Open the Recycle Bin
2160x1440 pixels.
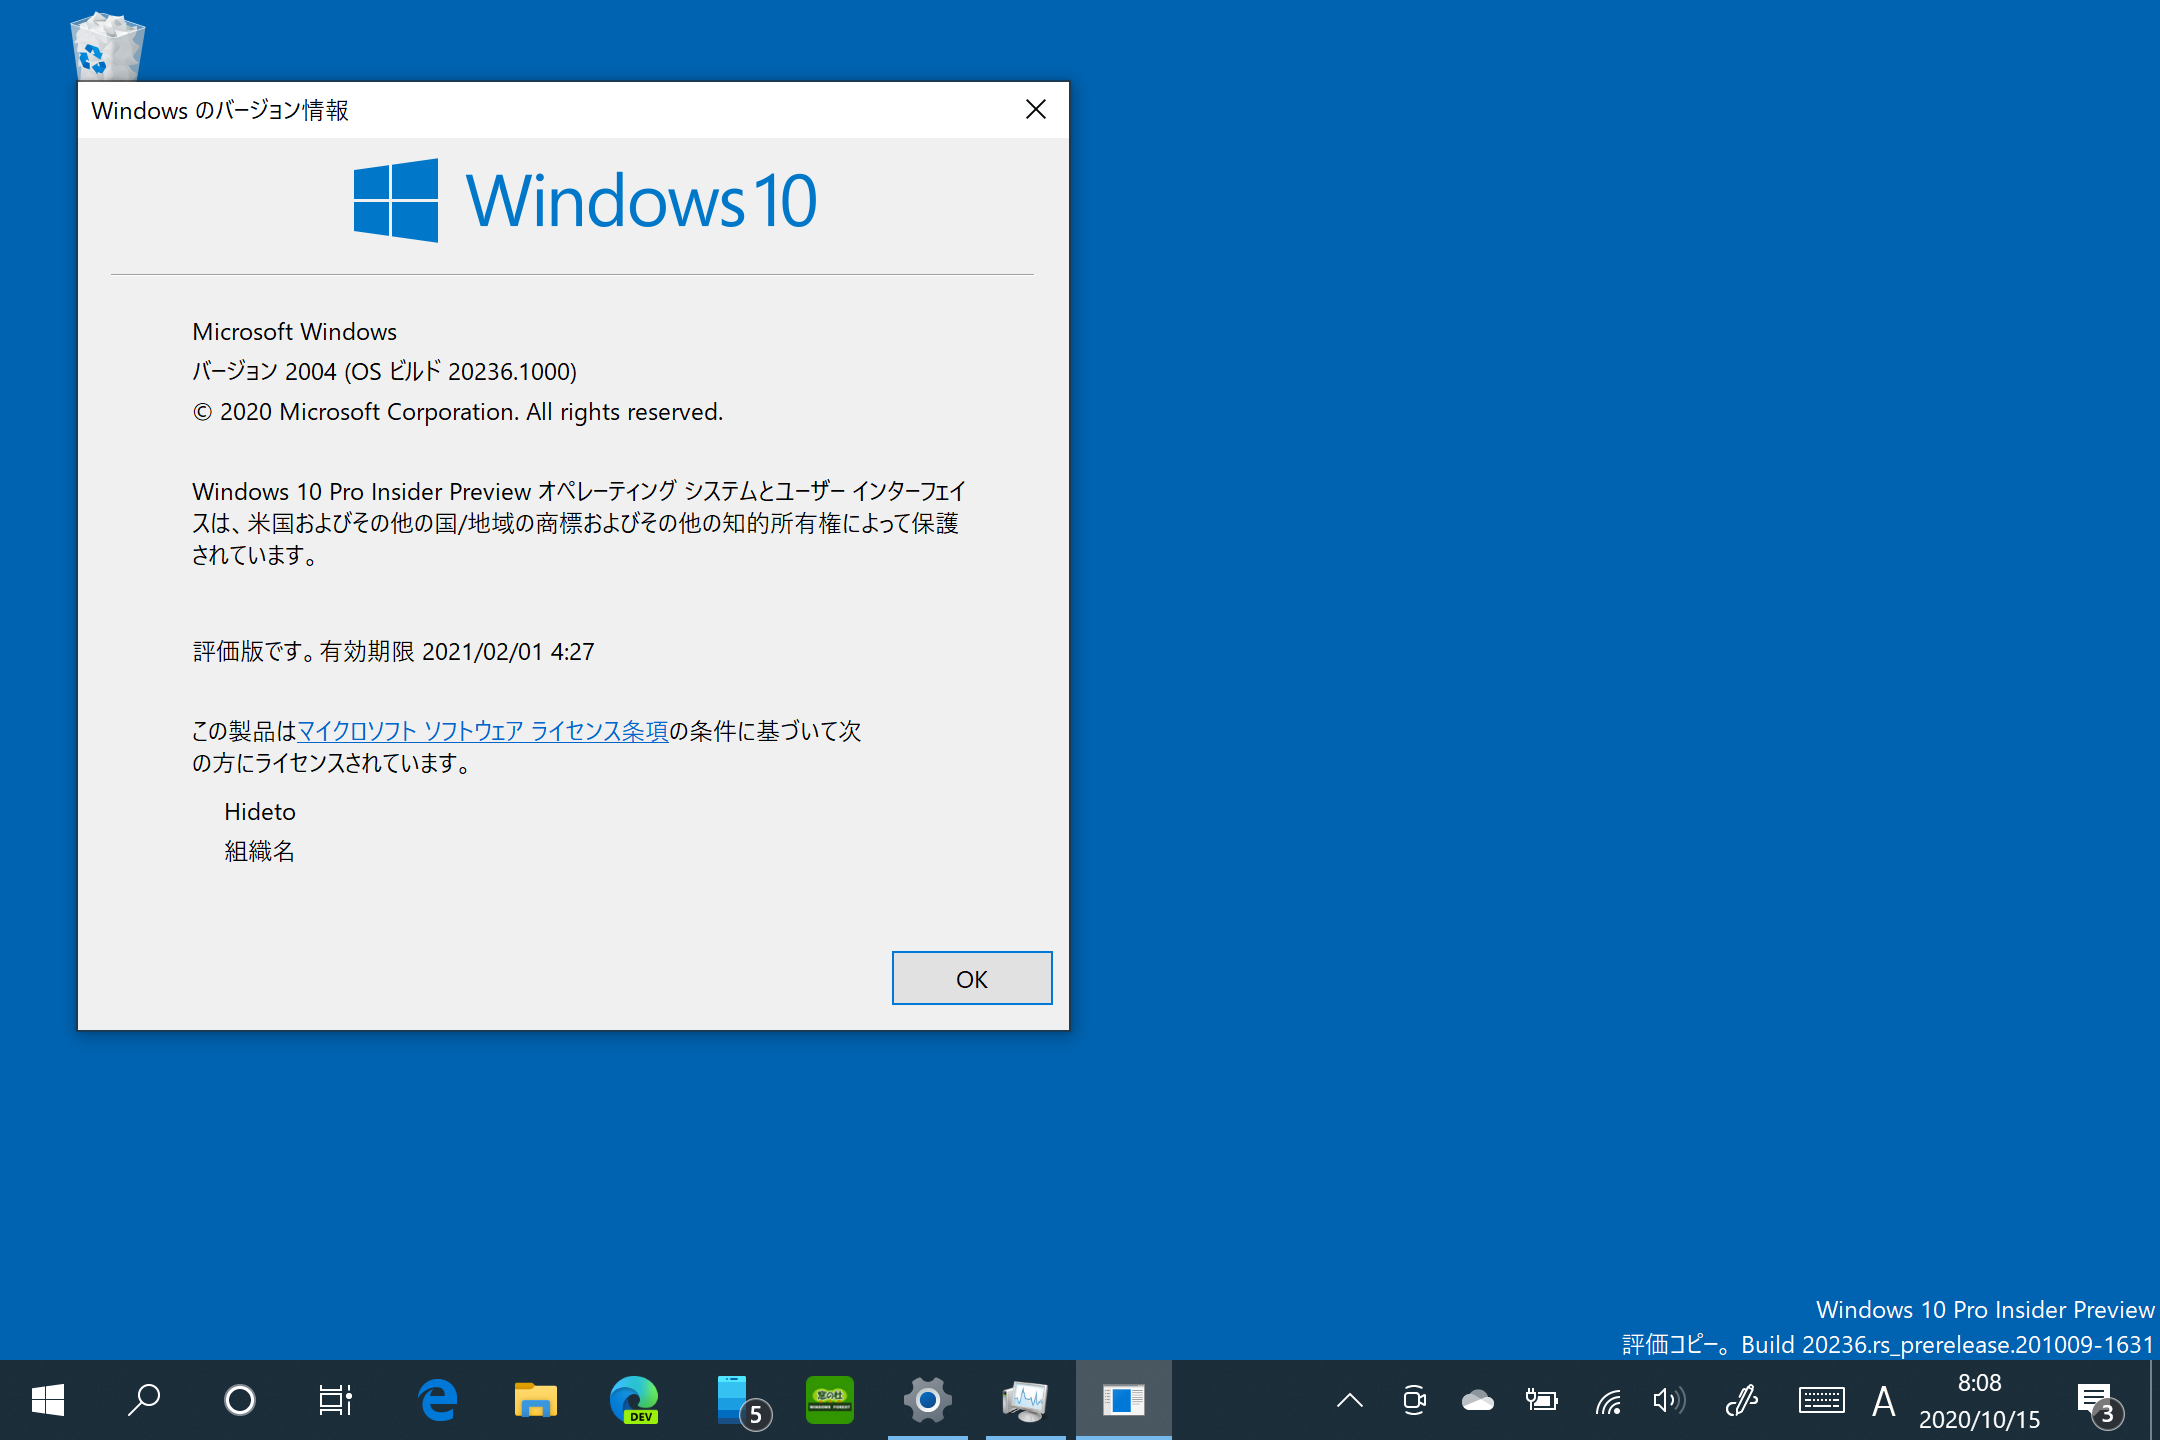[x=106, y=45]
